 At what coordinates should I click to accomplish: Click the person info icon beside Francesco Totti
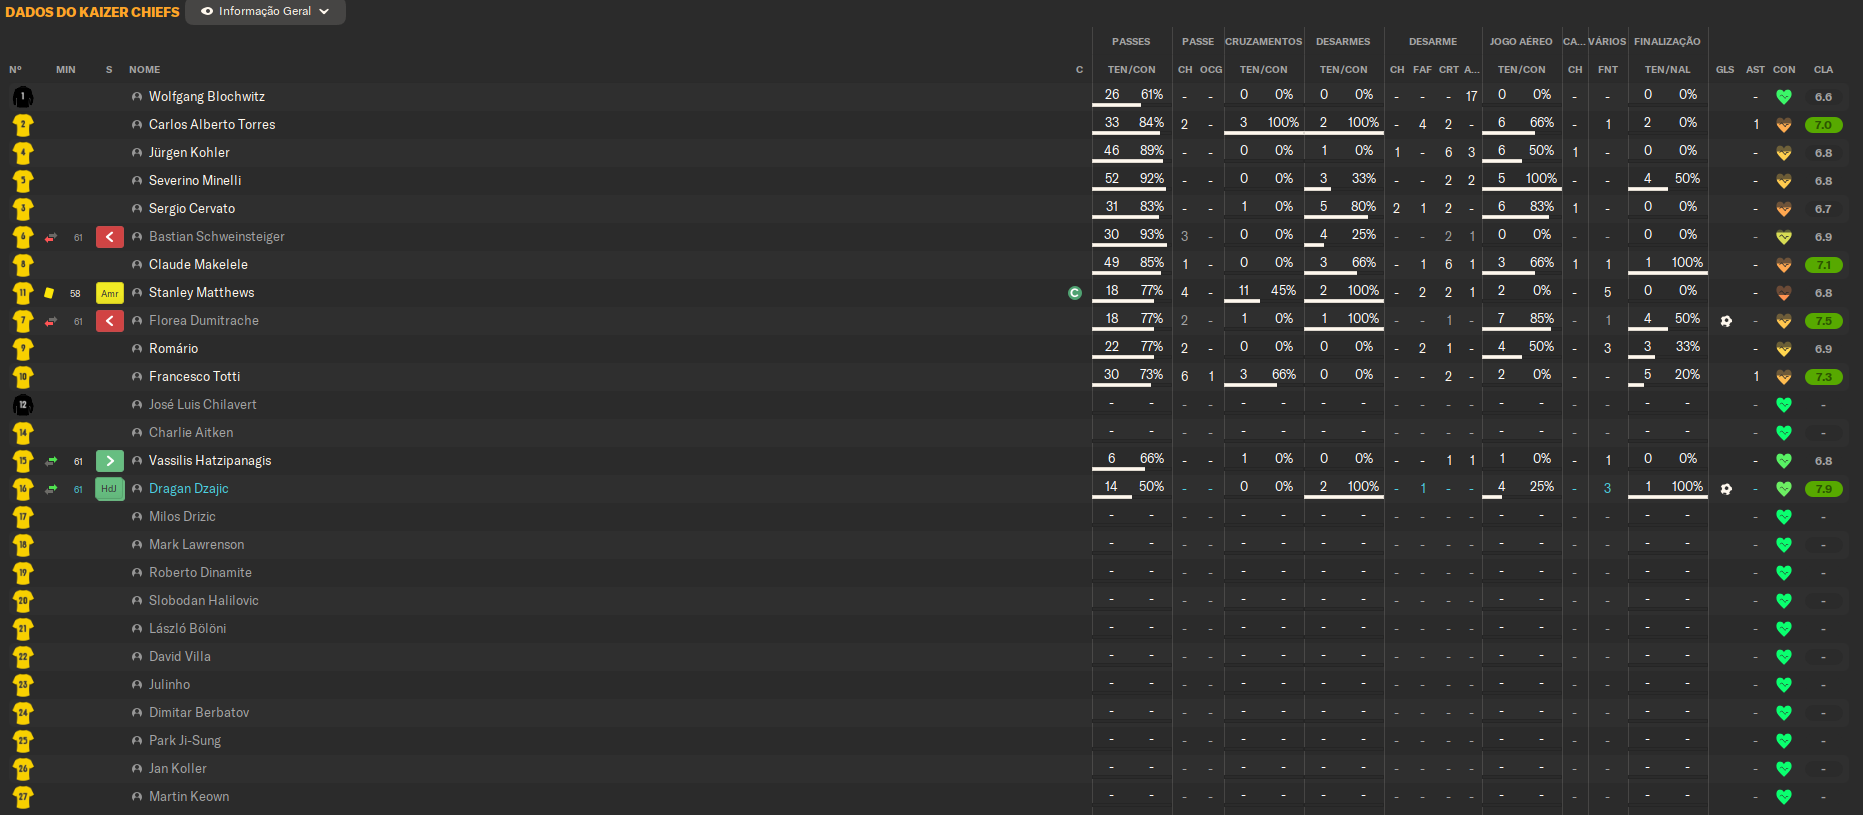coord(137,377)
